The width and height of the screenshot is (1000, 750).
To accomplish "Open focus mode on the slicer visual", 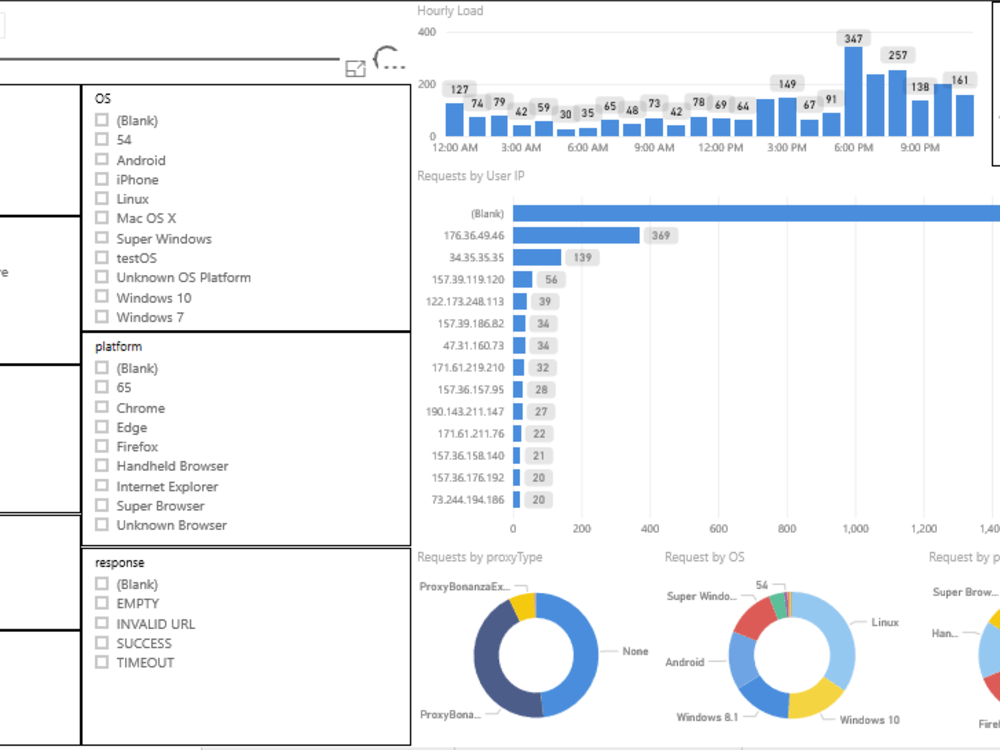I will 355,68.
